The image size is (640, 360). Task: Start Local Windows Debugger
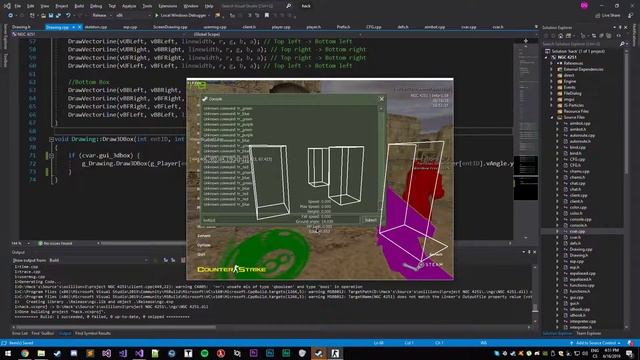tap(180, 16)
